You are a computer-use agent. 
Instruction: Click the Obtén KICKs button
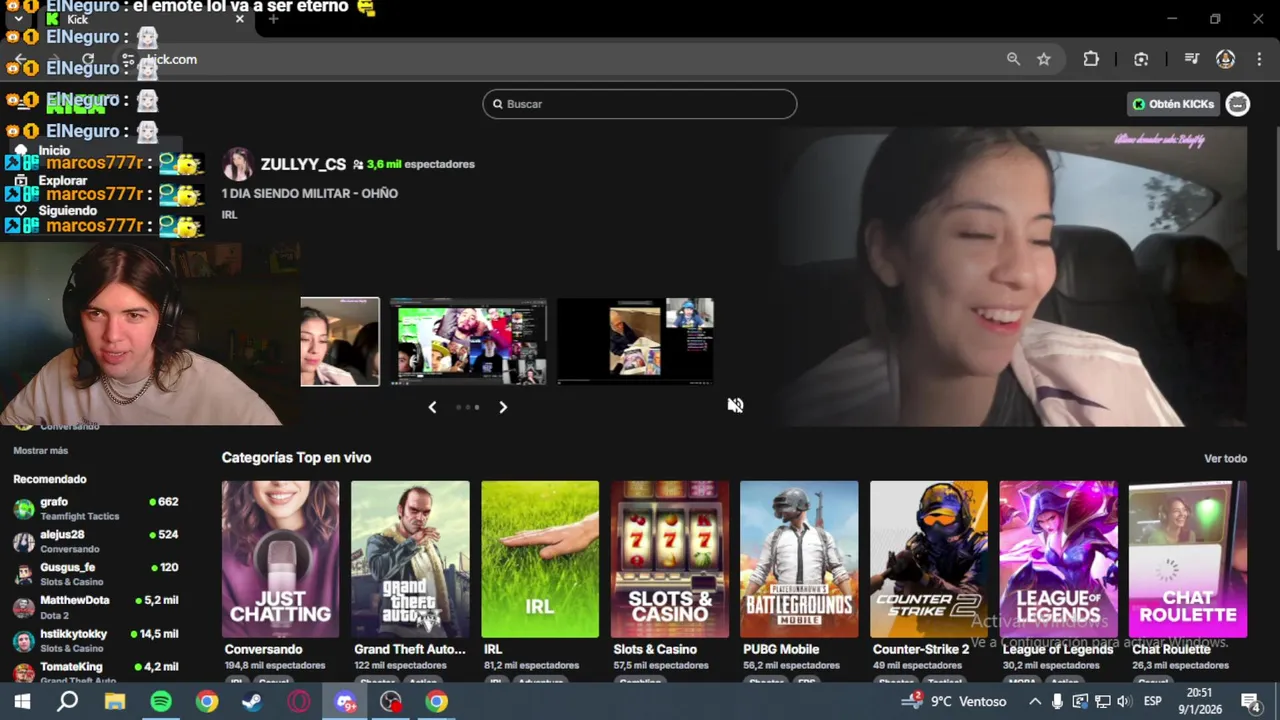click(x=1173, y=104)
